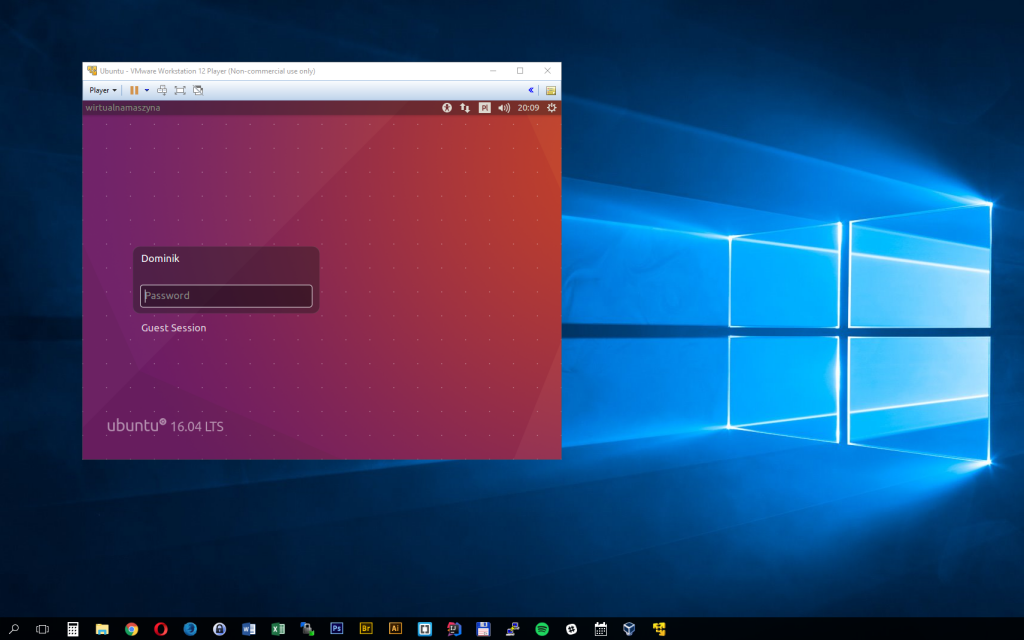Open the network connections indicator
Image resolution: width=1024 pixels, height=640 pixels.
tap(465, 108)
